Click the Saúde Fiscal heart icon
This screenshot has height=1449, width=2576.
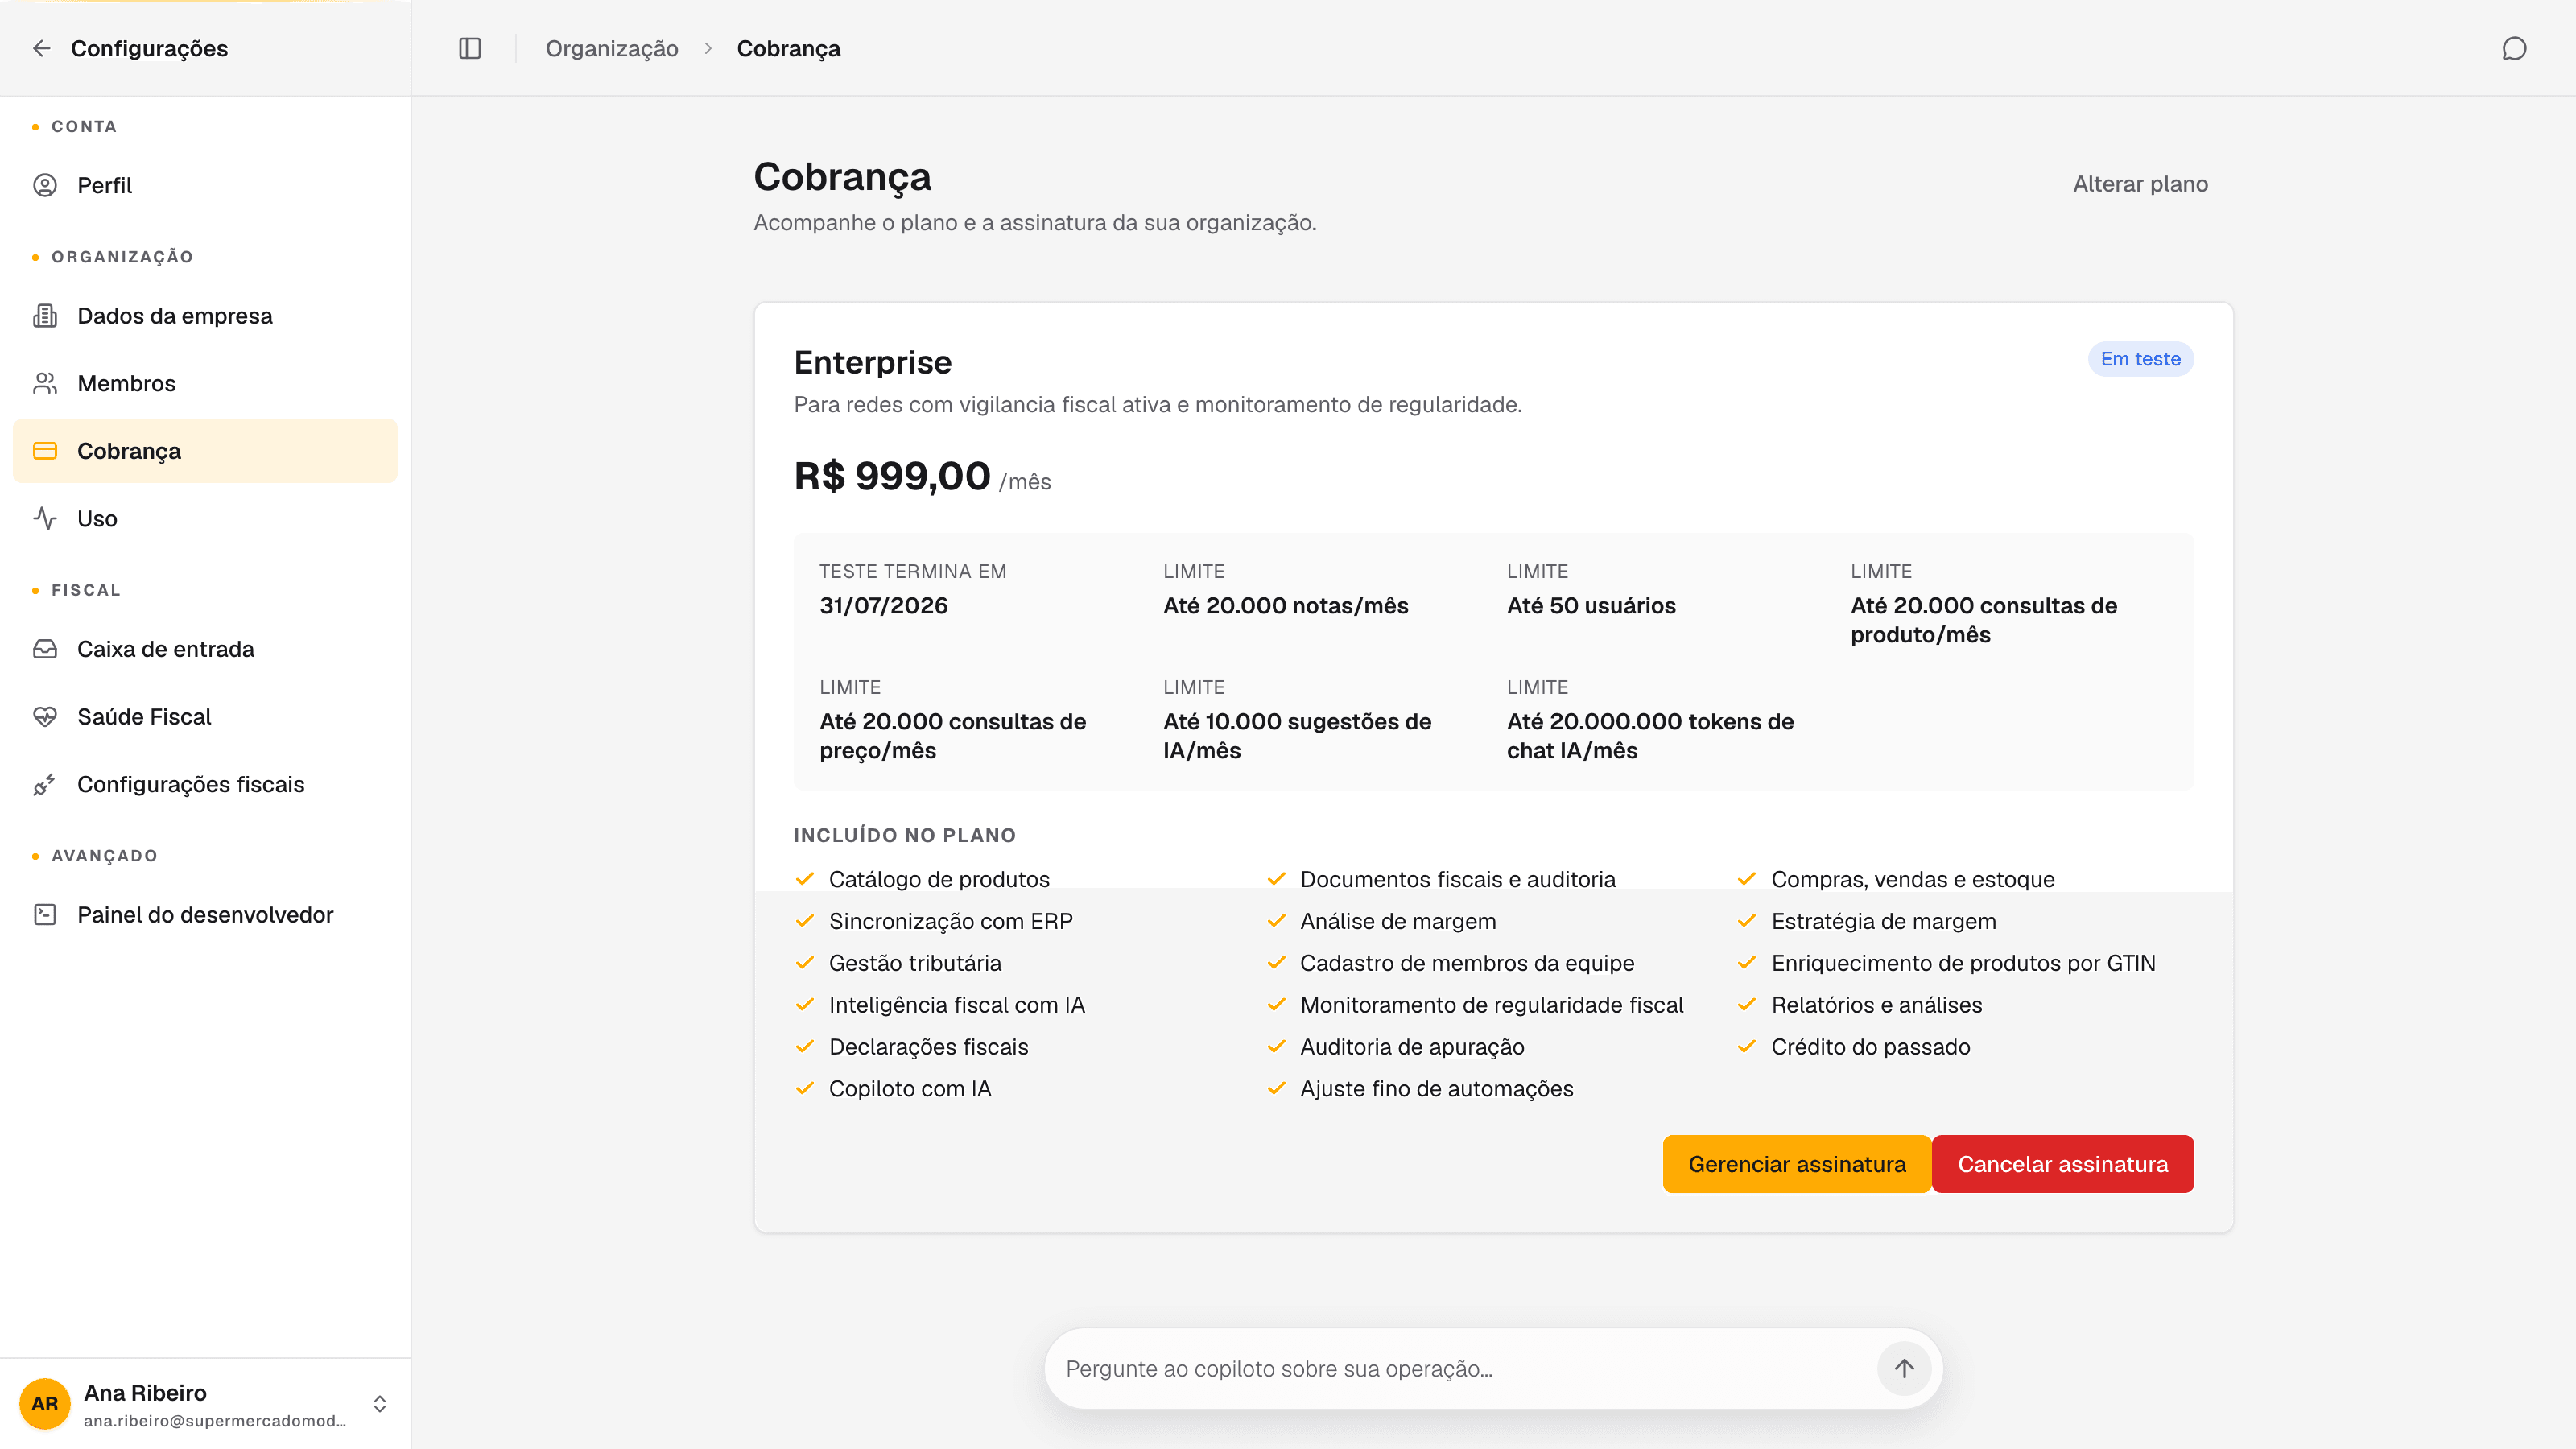click(x=45, y=717)
